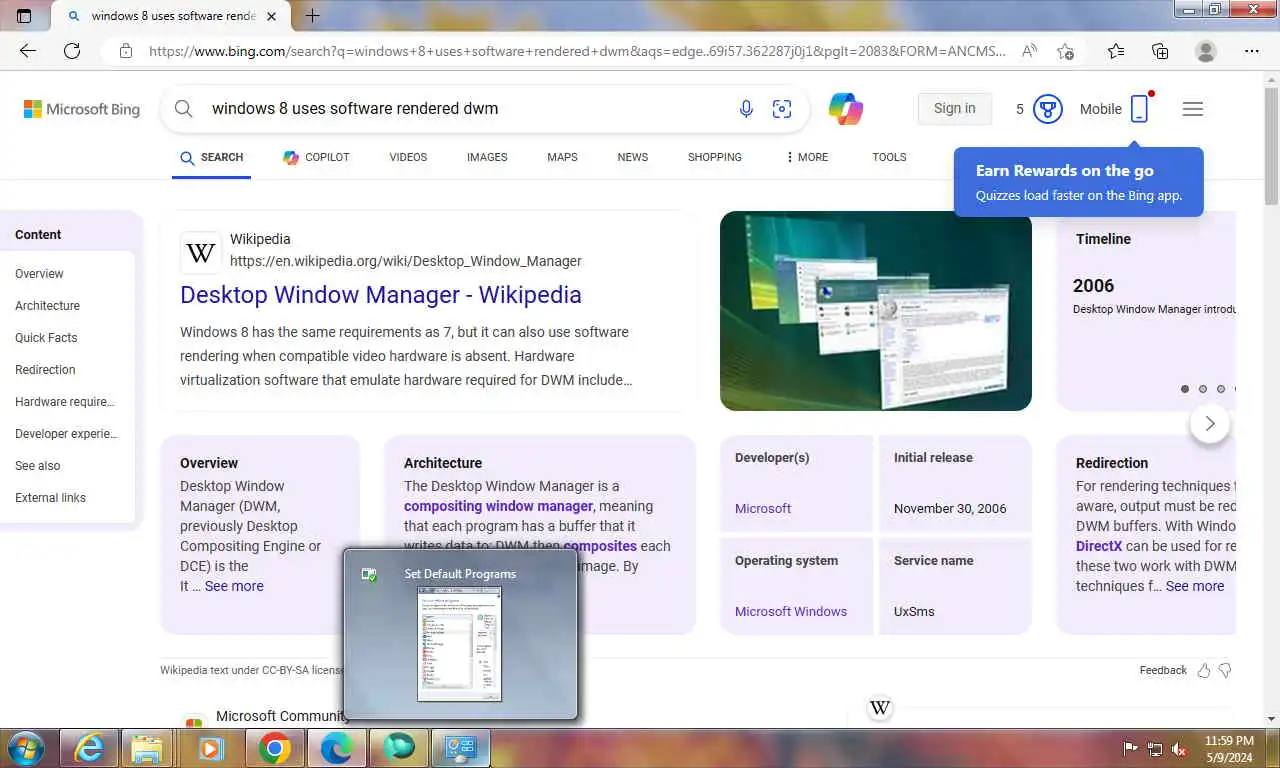Open the tab actions menu icon
The height and width of the screenshot is (768, 1280).
click(24, 16)
